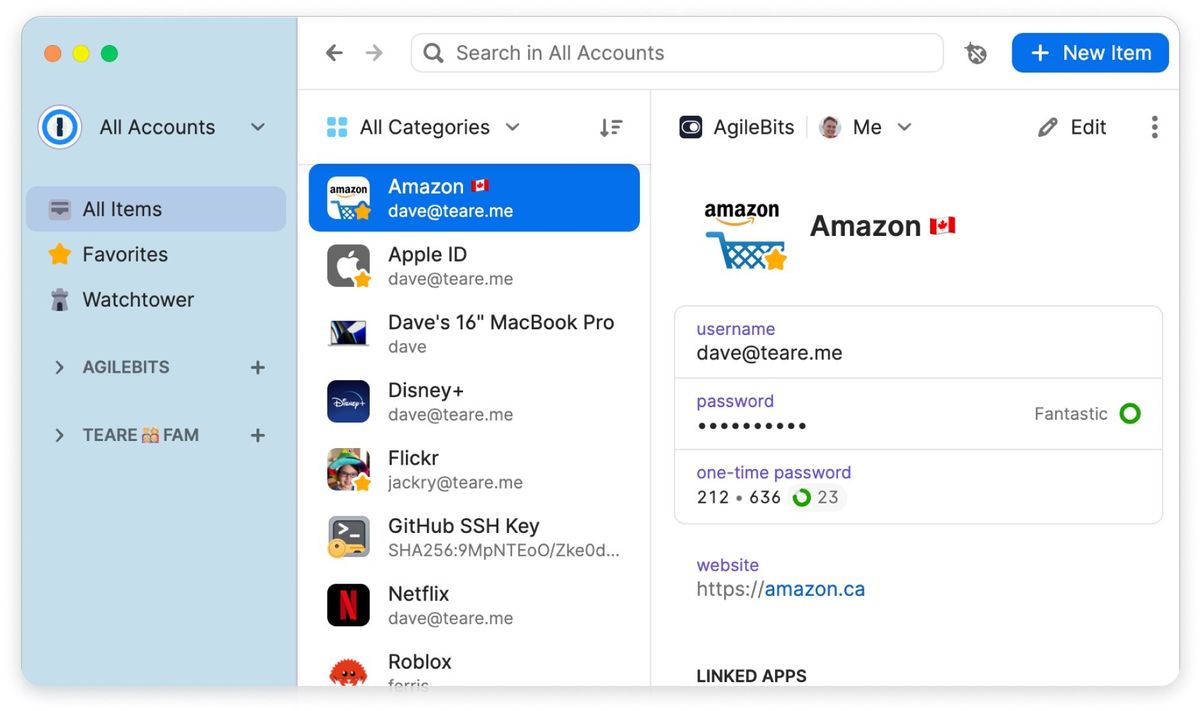Open the three-dot overflow menu
Viewport: 1200px width, 711px height.
point(1154,127)
